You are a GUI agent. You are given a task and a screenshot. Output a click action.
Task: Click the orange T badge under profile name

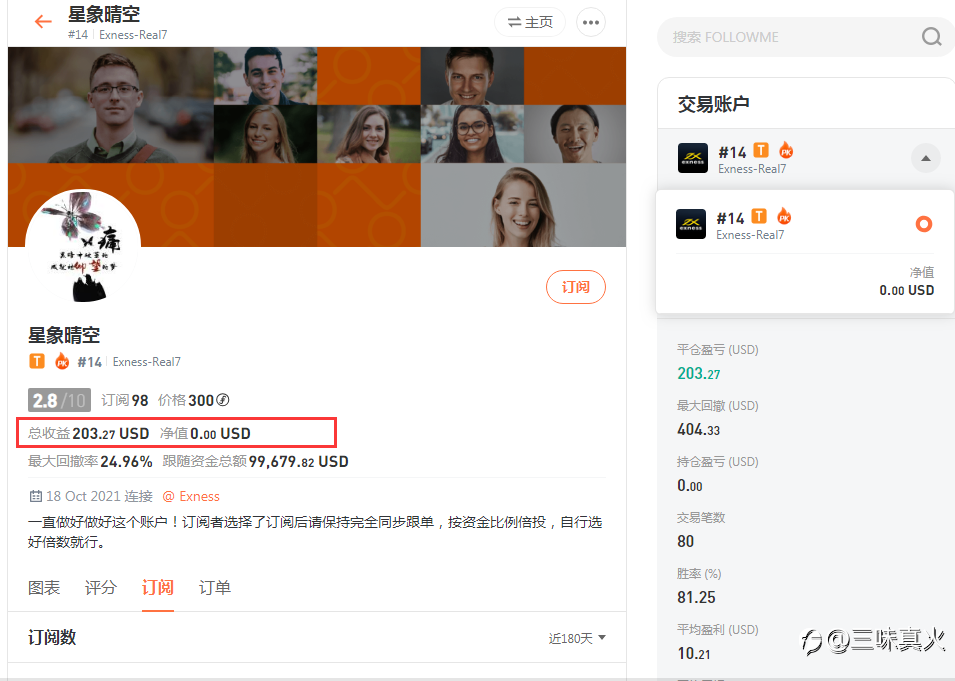point(37,361)
